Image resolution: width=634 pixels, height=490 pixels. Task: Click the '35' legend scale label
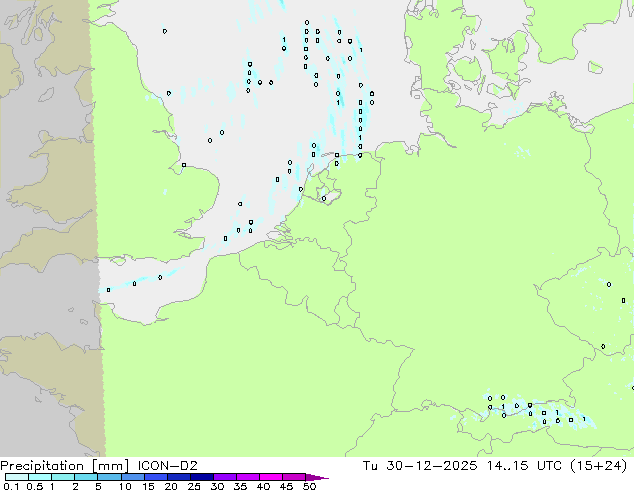[240, 486]
